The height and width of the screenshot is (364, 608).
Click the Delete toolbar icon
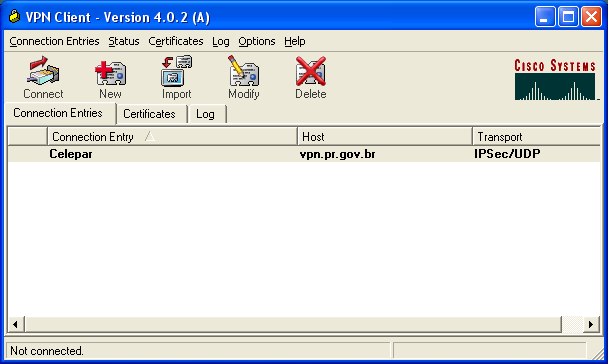click(x=311, y=78)
